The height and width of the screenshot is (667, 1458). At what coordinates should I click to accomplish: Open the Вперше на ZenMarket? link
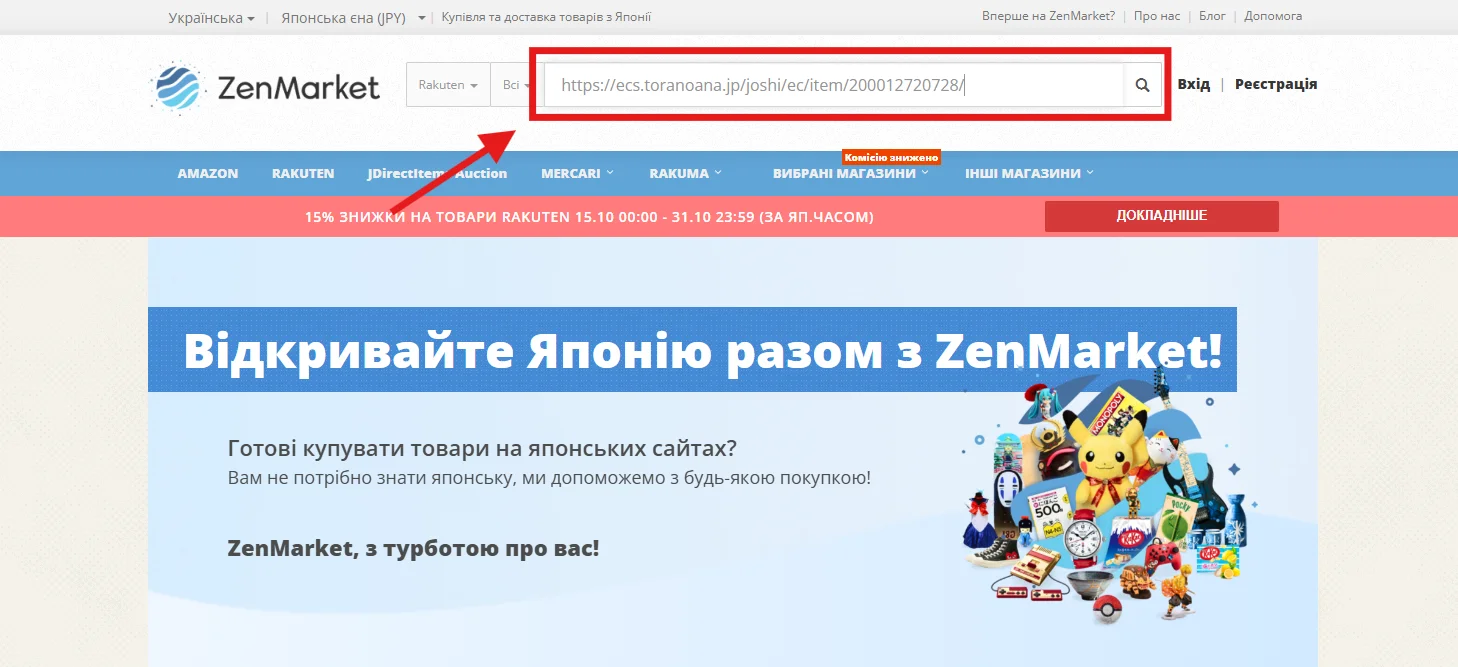click(x=1048, y=16)
